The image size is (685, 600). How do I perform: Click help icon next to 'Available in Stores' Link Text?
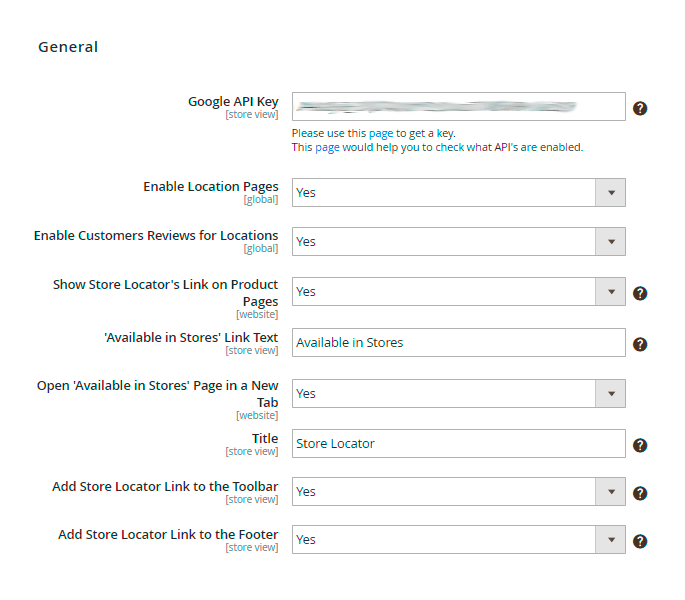pyautogui.click(x=640, y=344)
